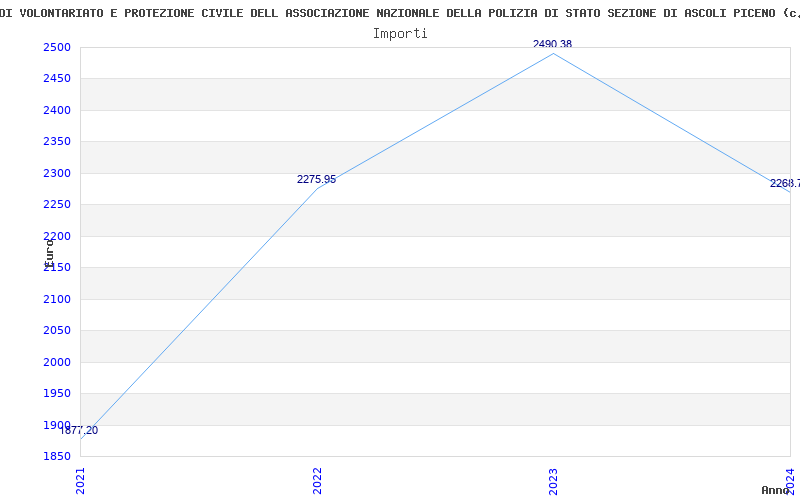The image size is (800, 500).
Task: Click the 2250 y-axis tick label
Action: 57,205
